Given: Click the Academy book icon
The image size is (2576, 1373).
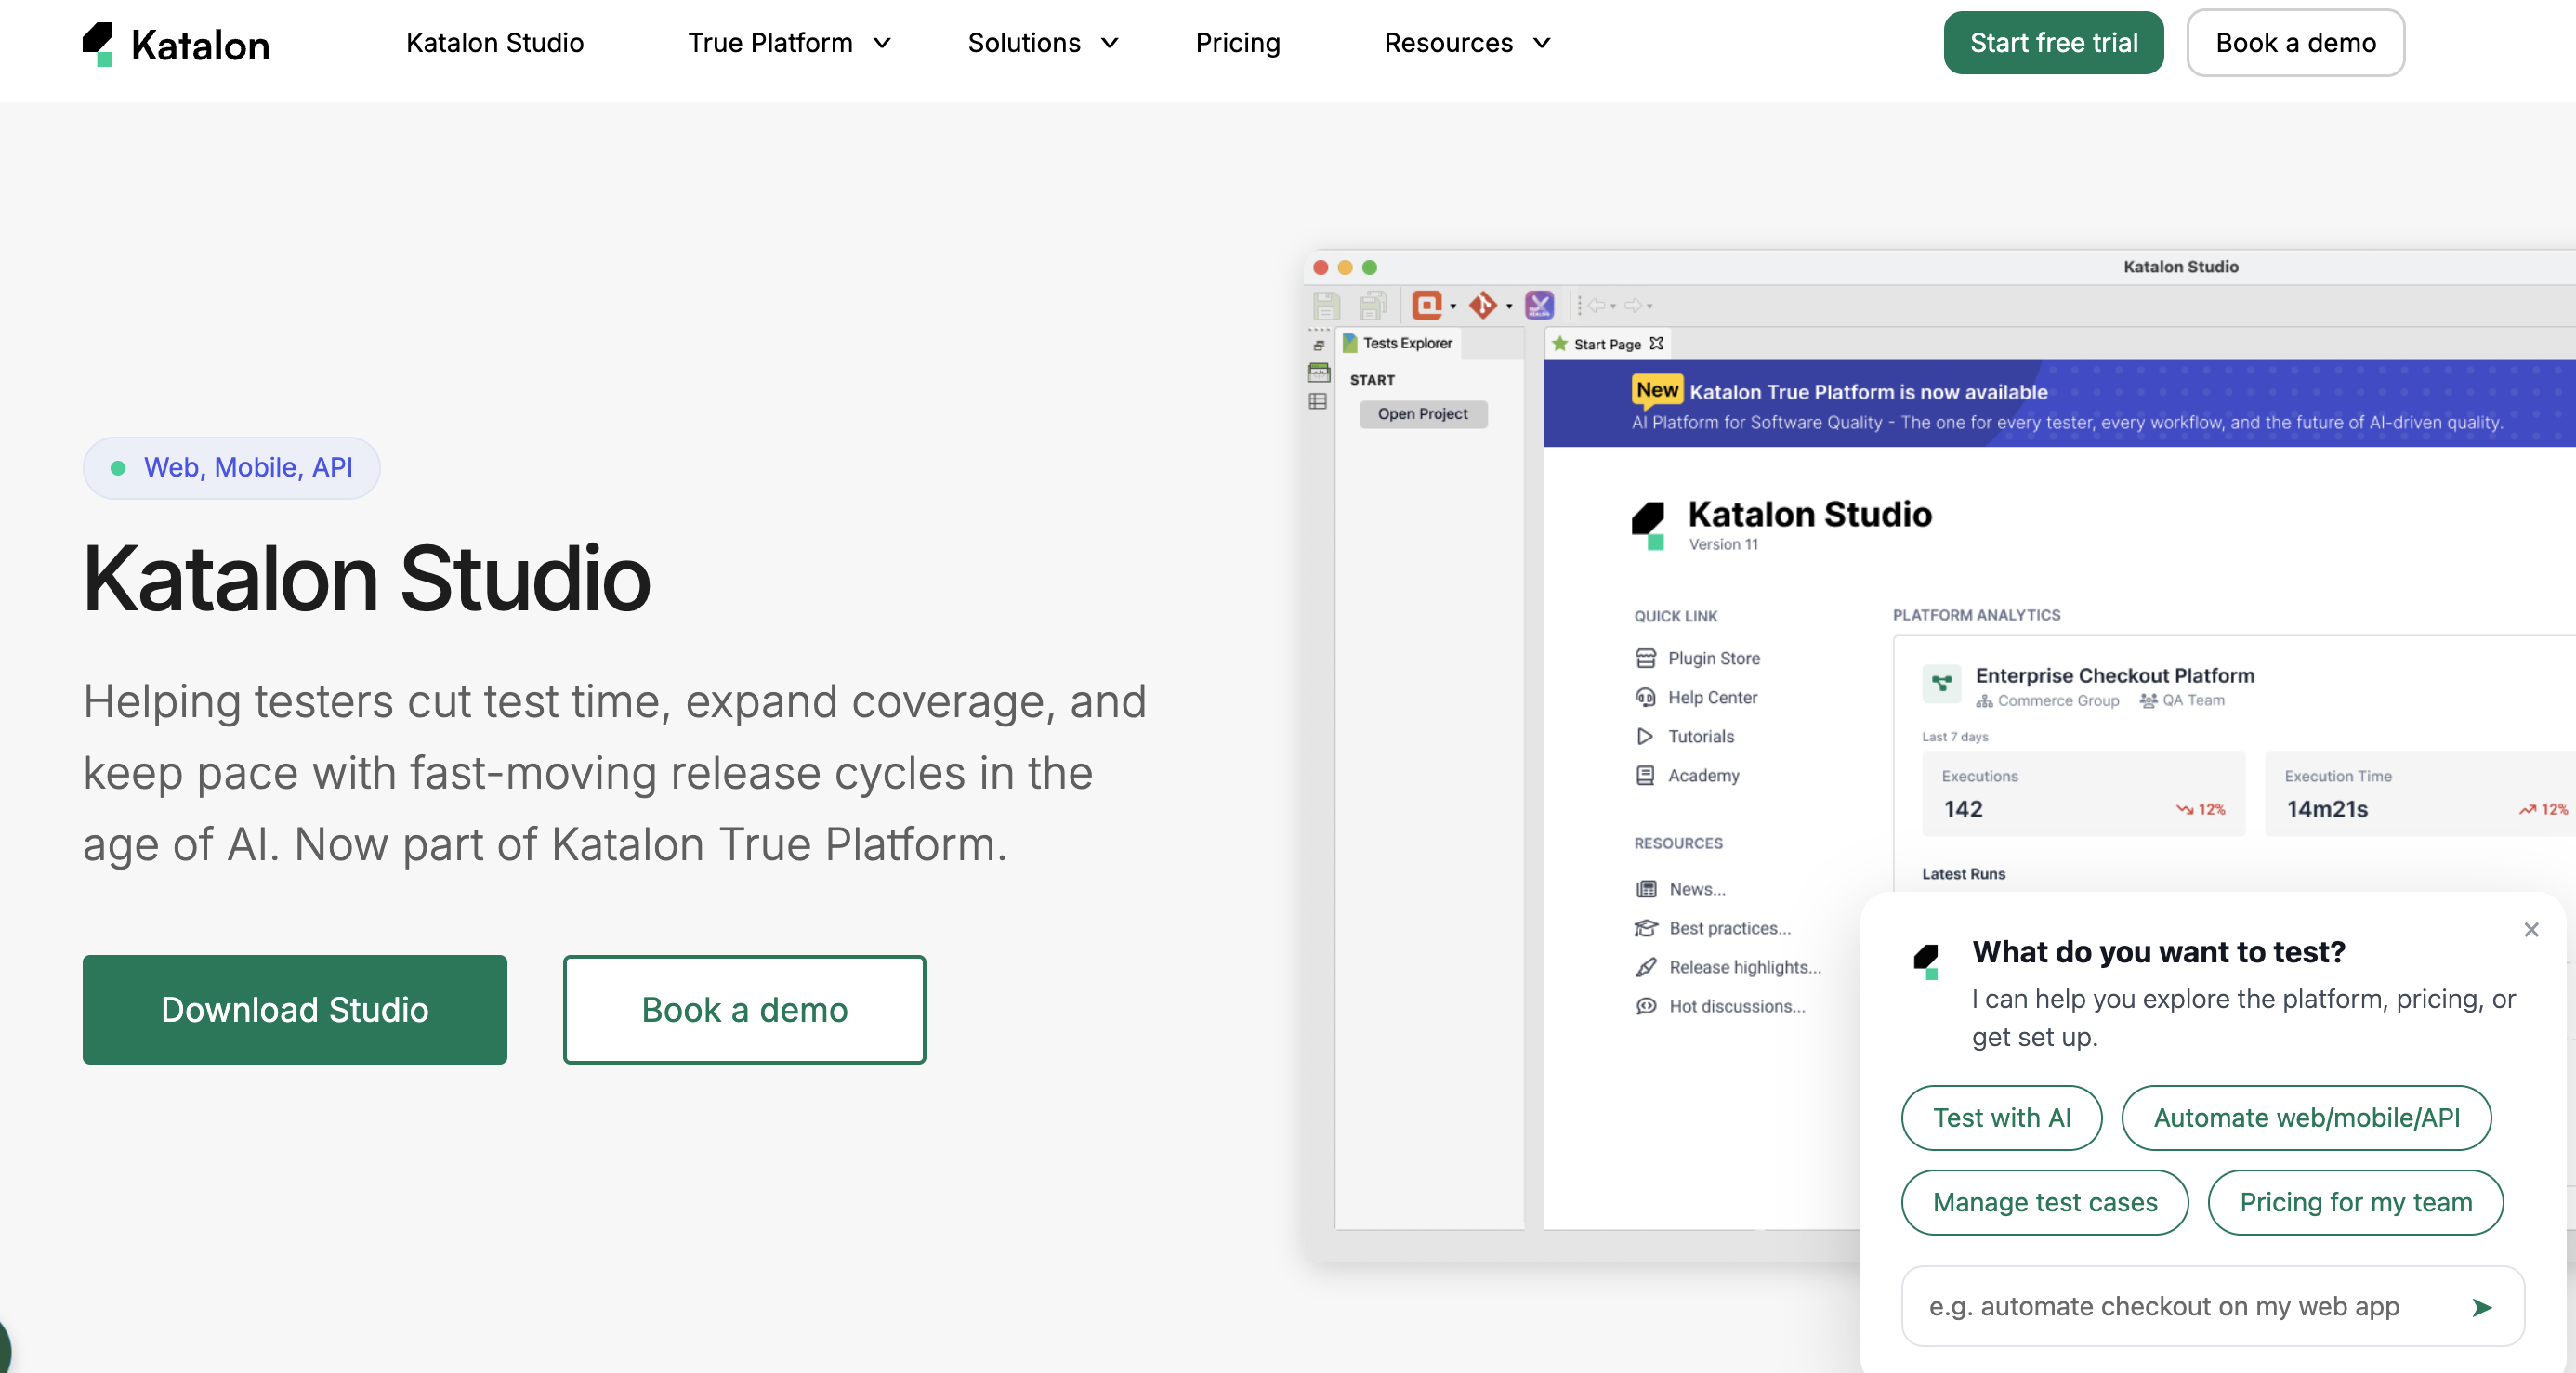Looking at the screenshot, I should click(1645, 775).
